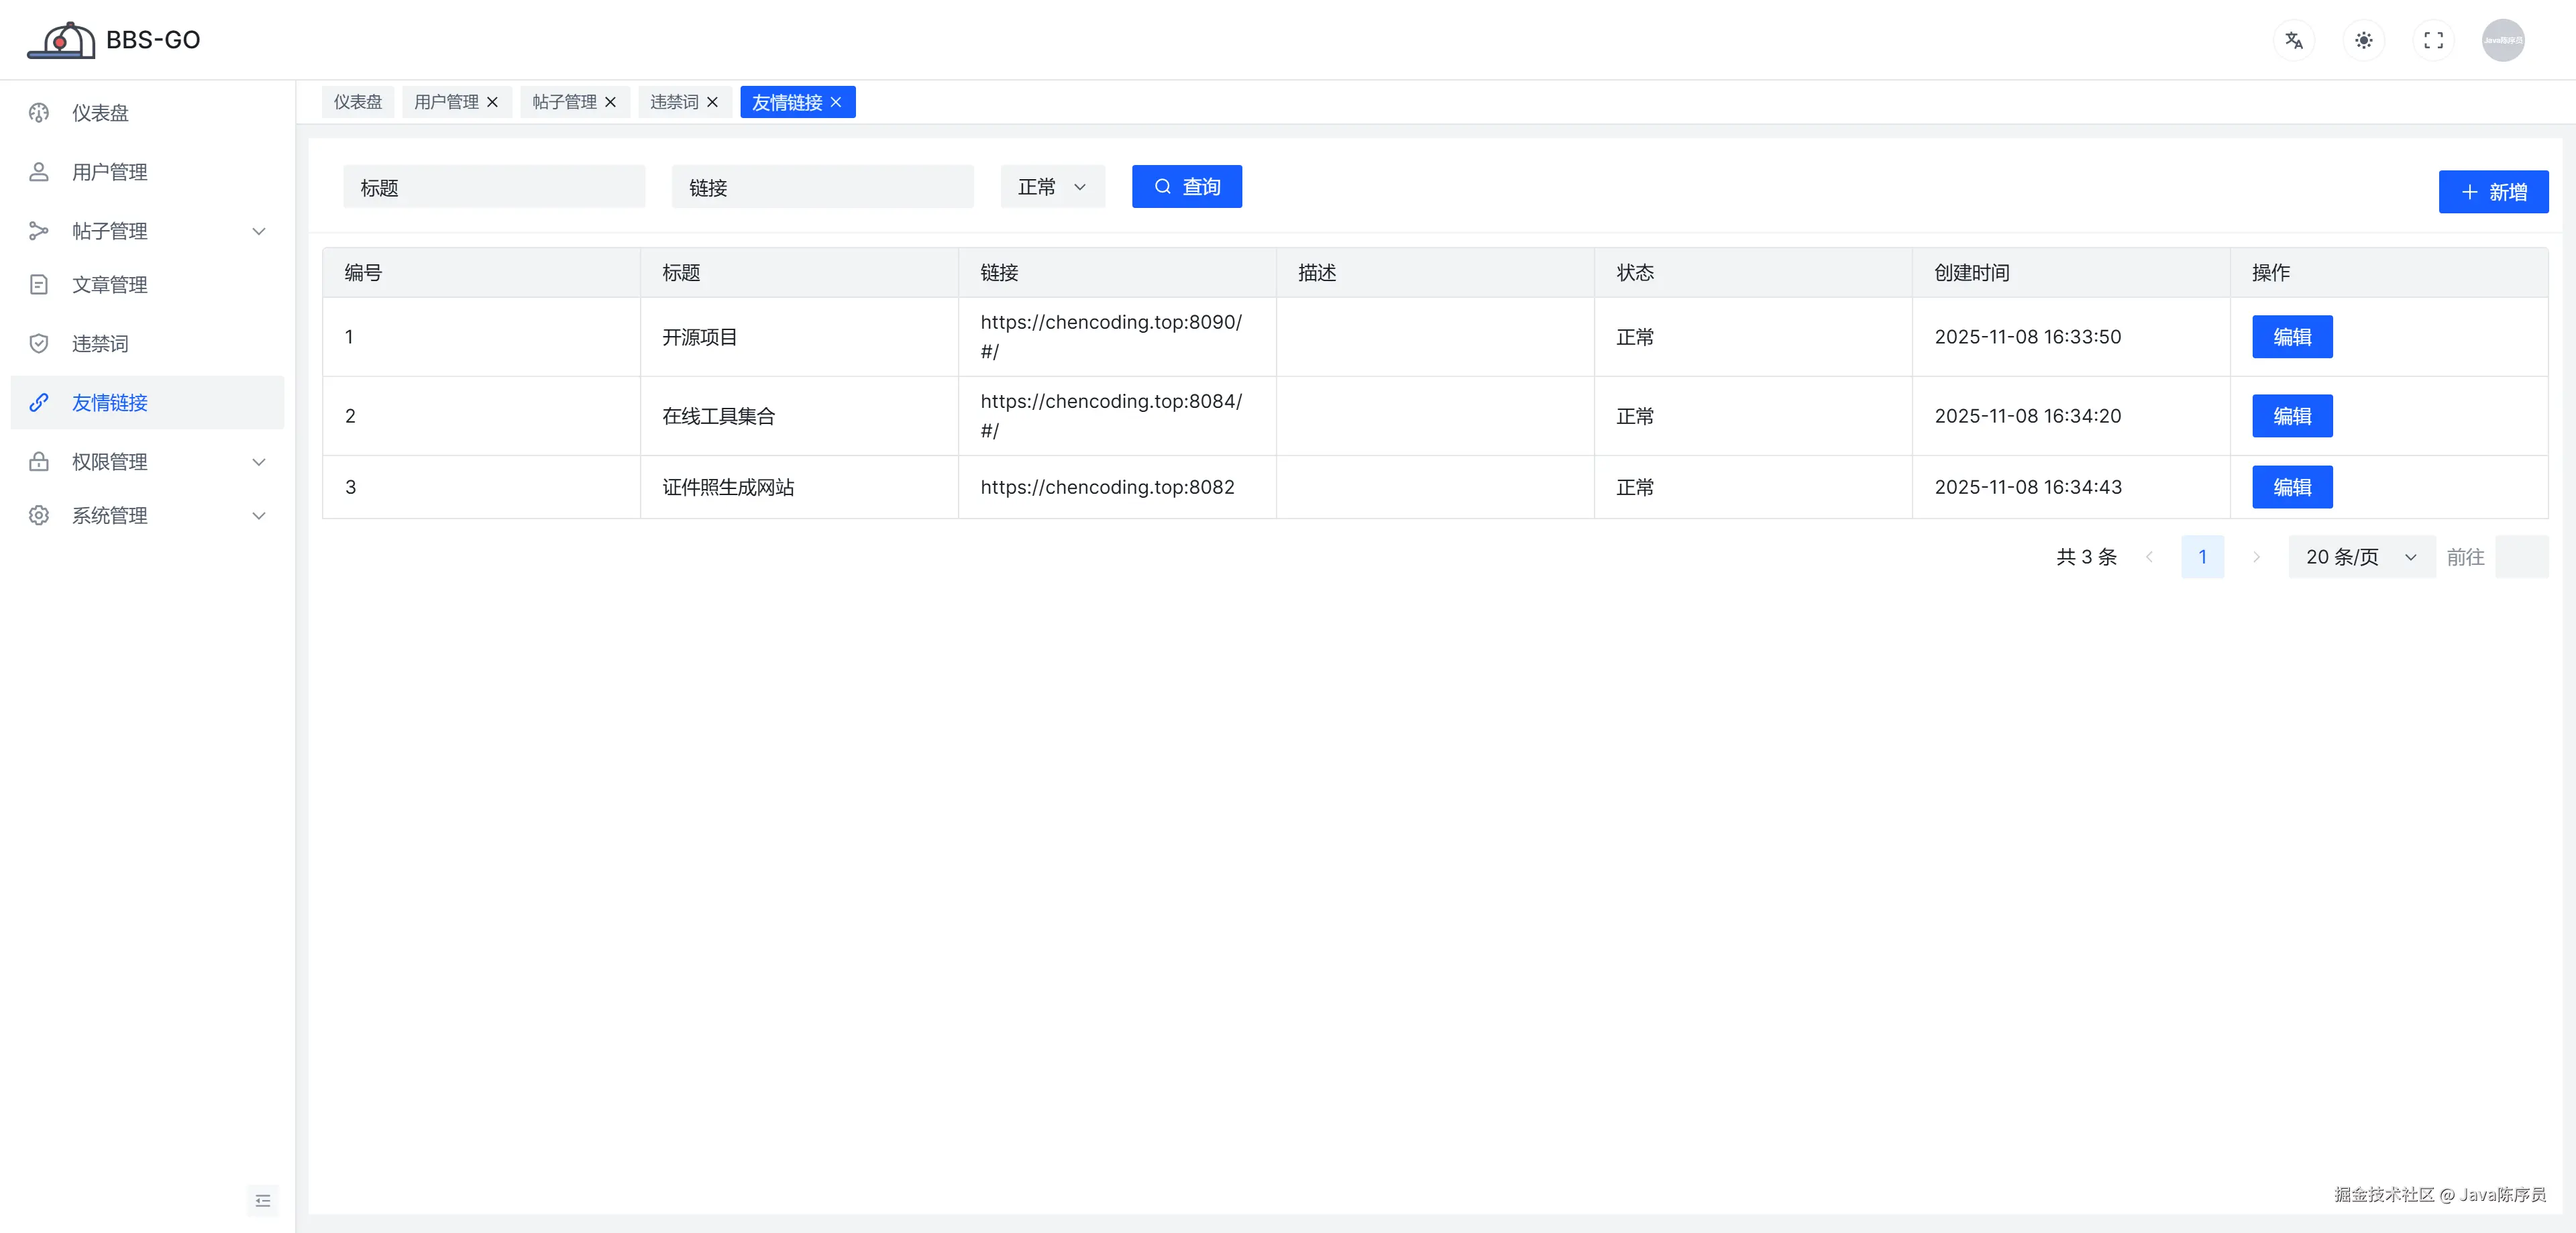
Task: Open 仪表盘 from the sidebar
Action: [x=100, y=113]
